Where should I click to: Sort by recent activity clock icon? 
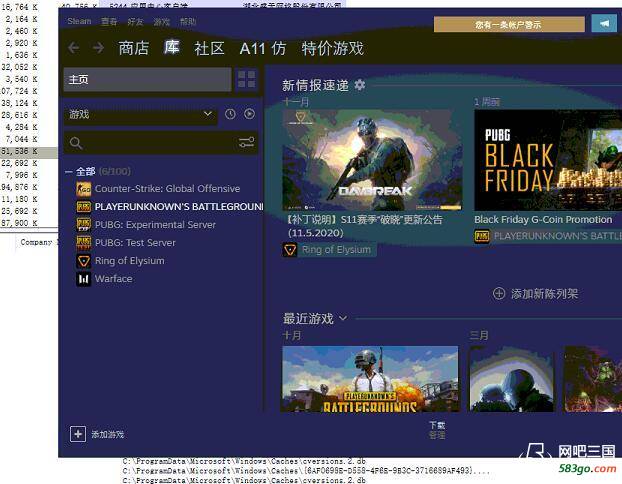coord(230,114)
